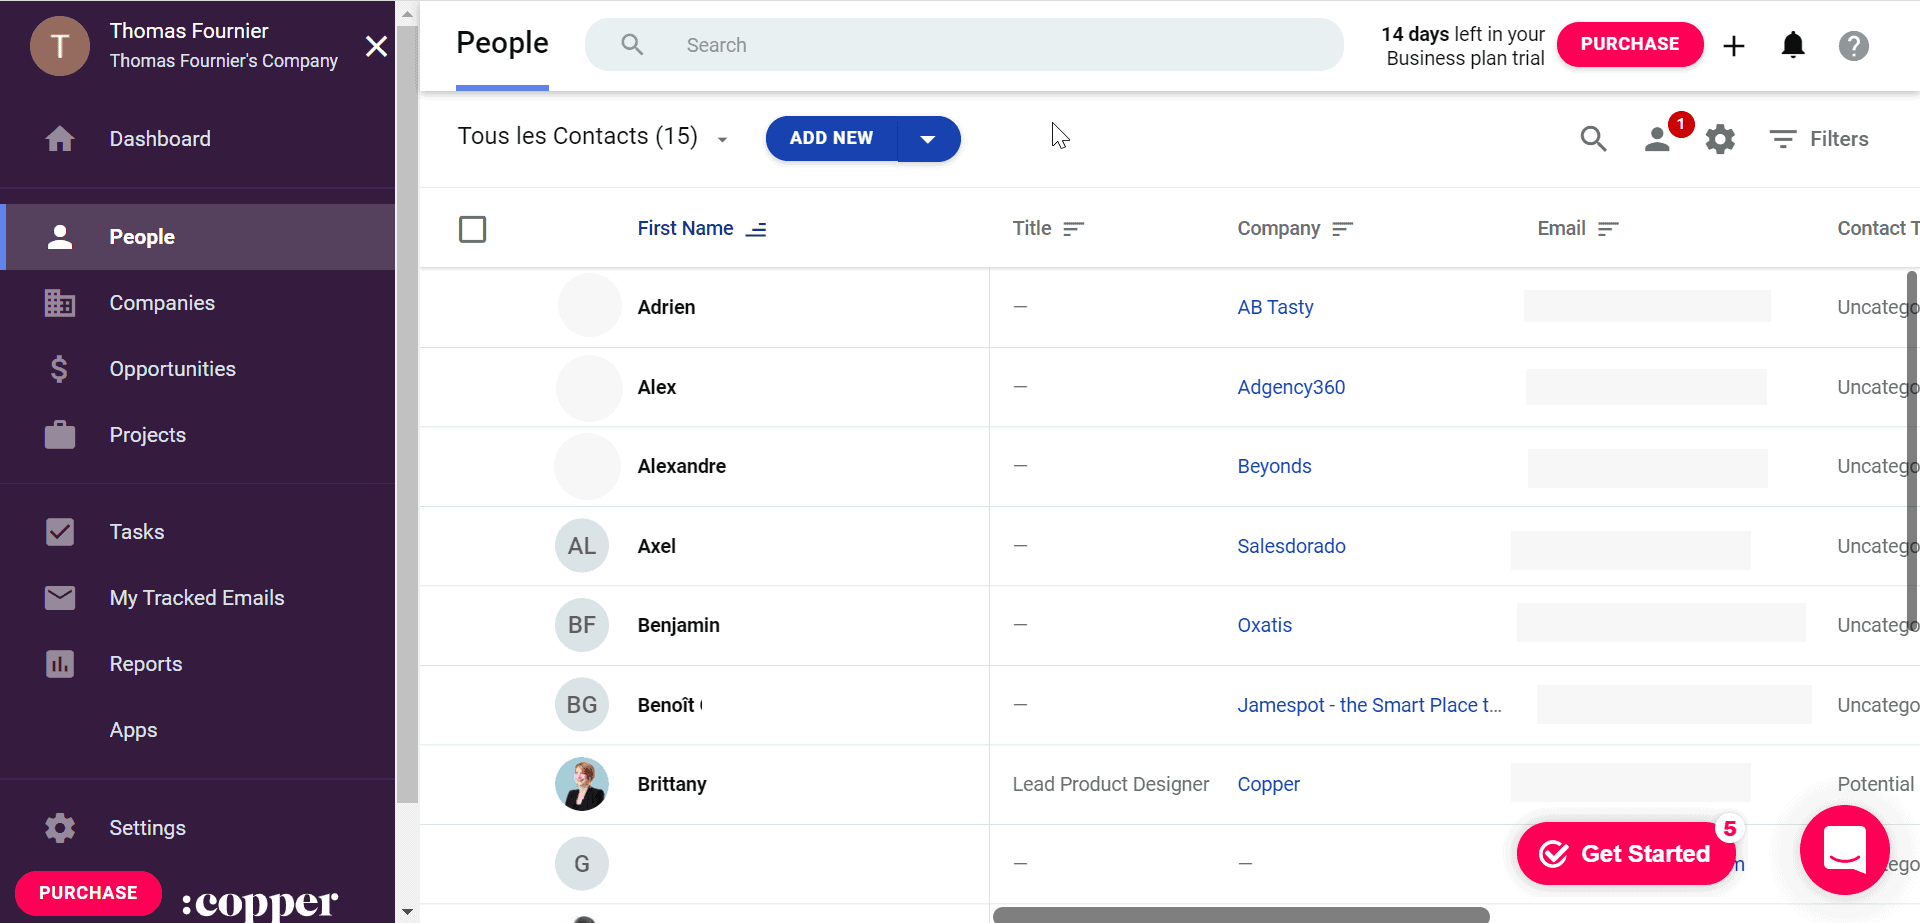Open the chat support bubble
Screen dimensions: 1920x923
pyautogui.click(x=1844, y=851)
